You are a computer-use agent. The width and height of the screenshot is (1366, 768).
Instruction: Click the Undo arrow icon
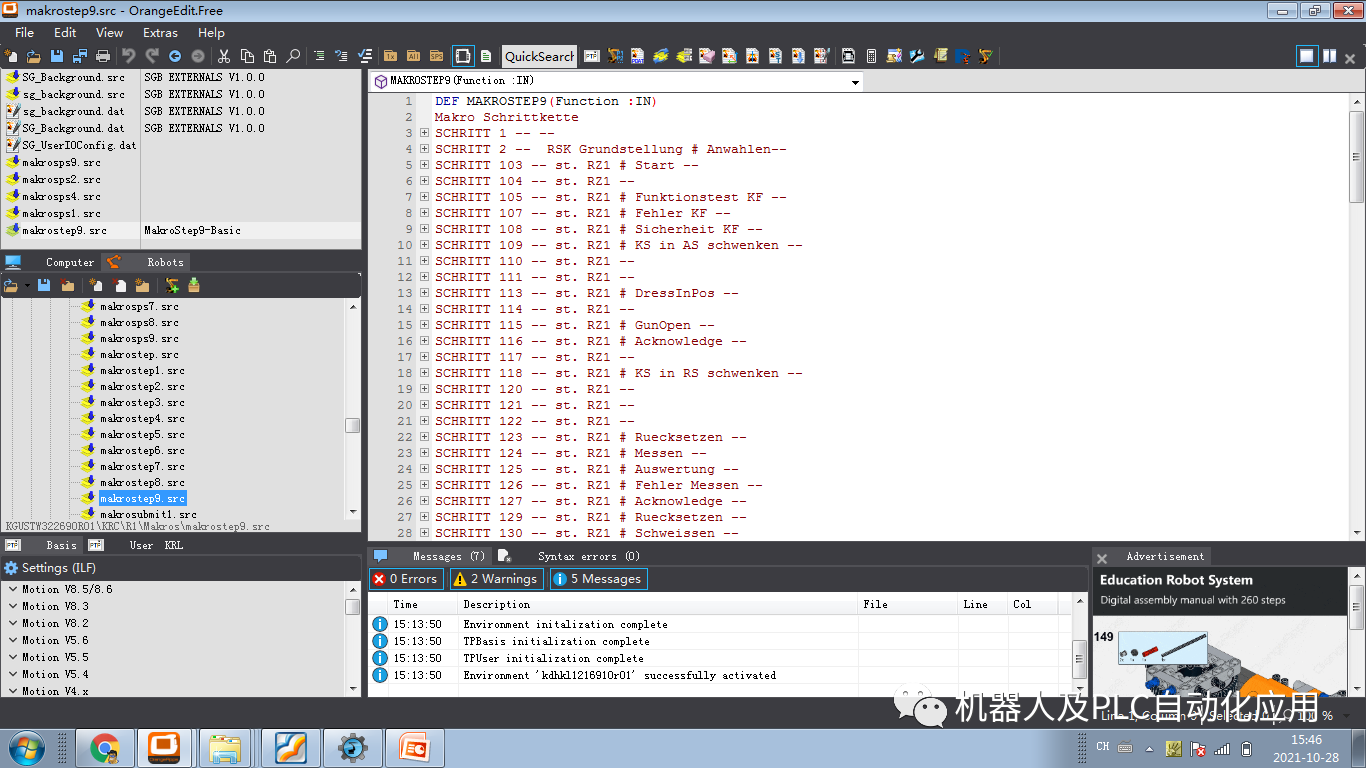(128, 56)
